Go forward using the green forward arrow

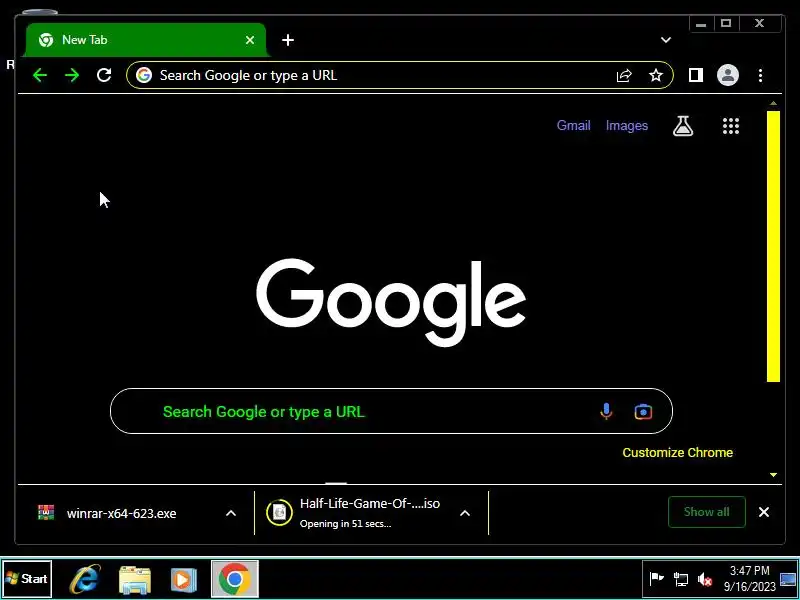coord(72,76)
